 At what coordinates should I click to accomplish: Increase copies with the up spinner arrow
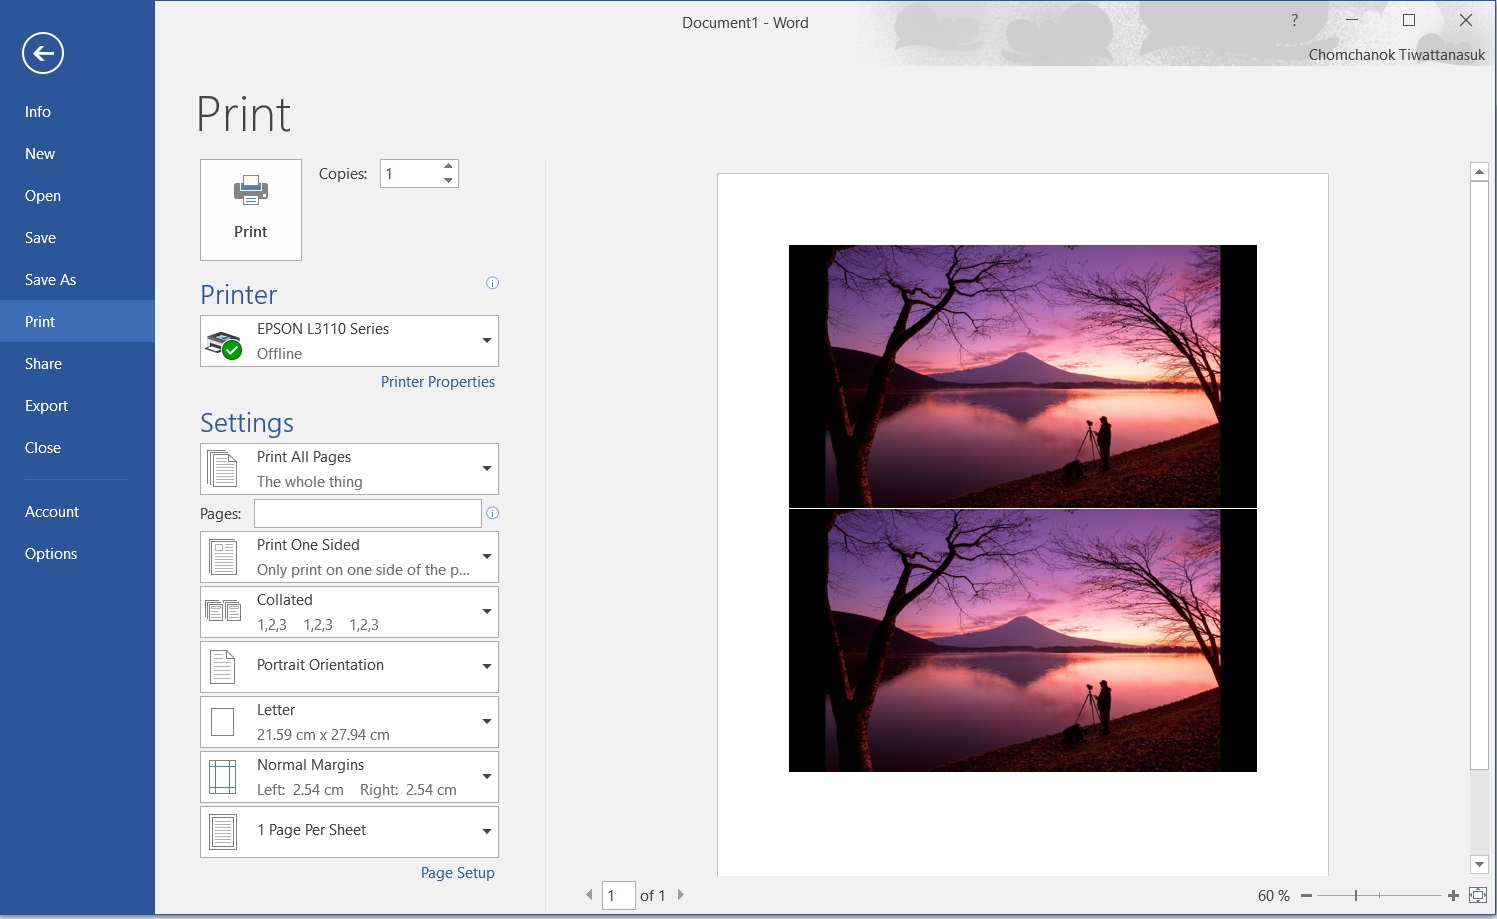448,166
